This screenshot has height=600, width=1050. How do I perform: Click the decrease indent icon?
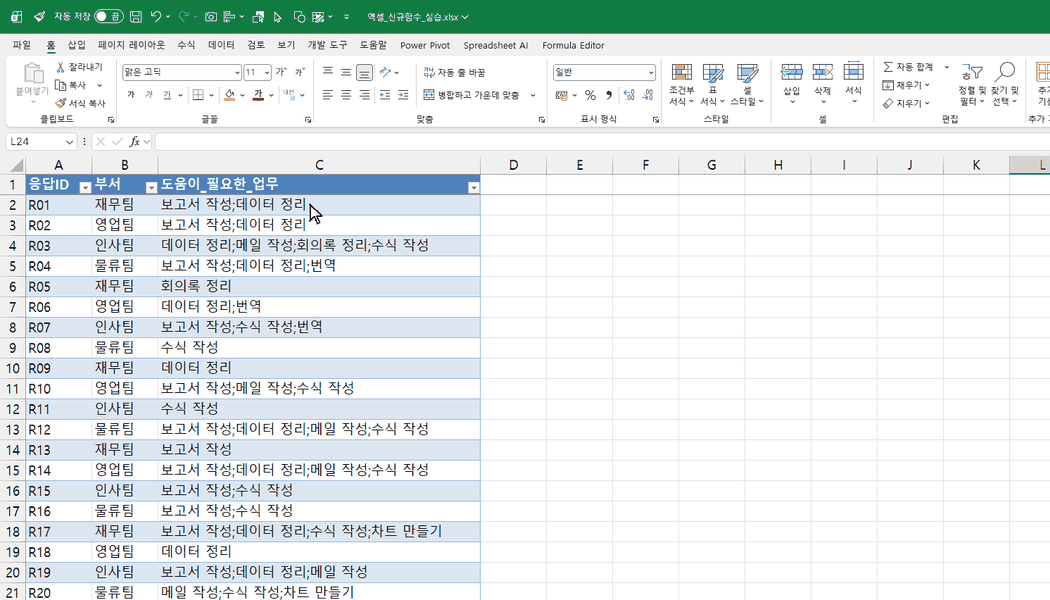384,95
